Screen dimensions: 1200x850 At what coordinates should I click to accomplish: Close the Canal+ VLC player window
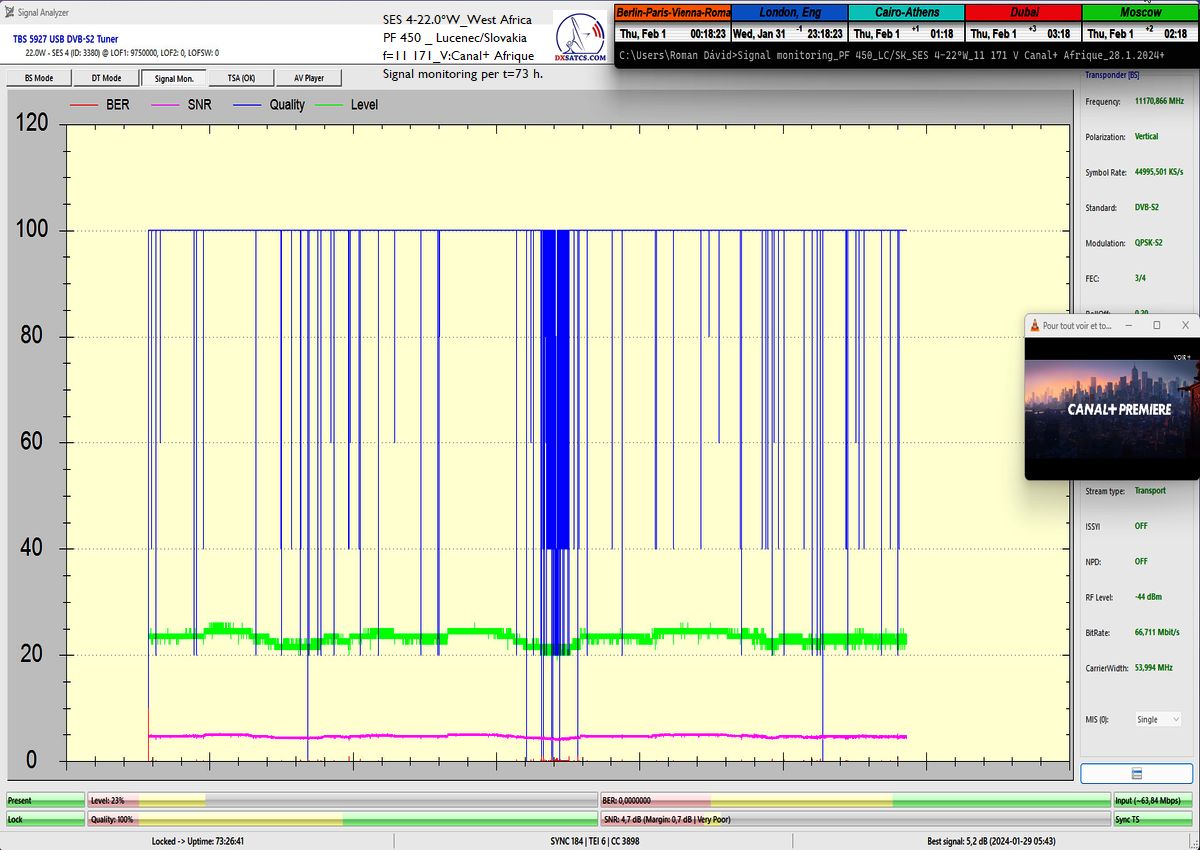coord(1185,325)
